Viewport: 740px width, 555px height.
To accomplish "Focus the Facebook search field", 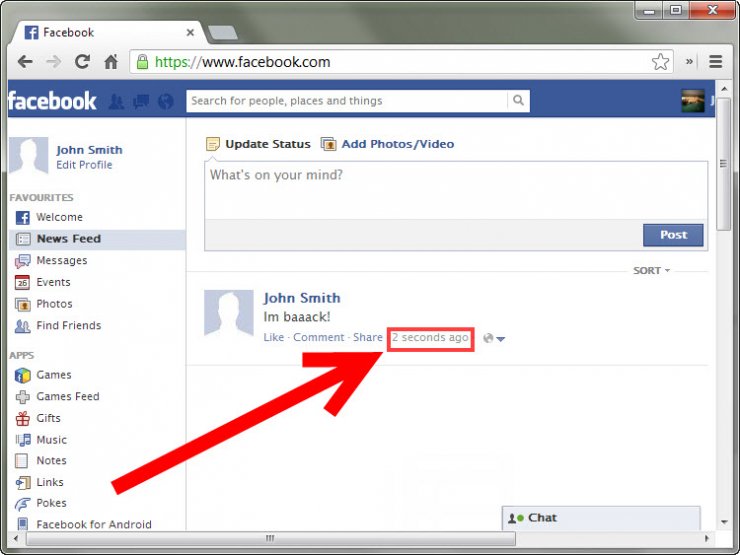I will pos(347,101).
